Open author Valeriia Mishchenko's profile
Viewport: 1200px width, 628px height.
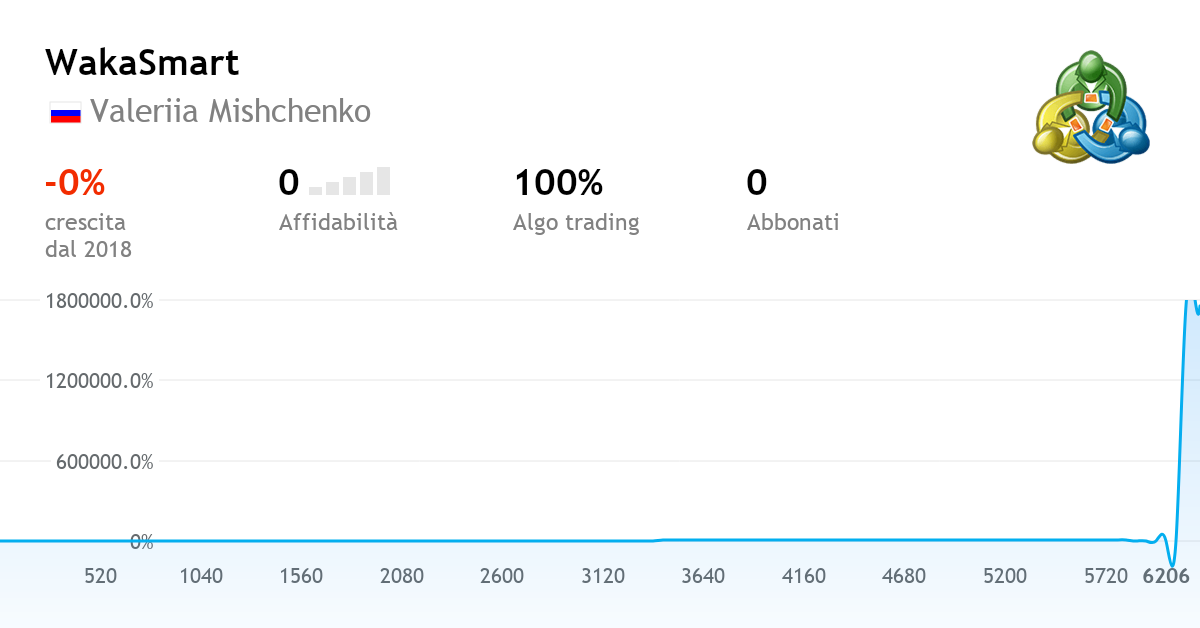pyautogui.click(x=230, y=111)
